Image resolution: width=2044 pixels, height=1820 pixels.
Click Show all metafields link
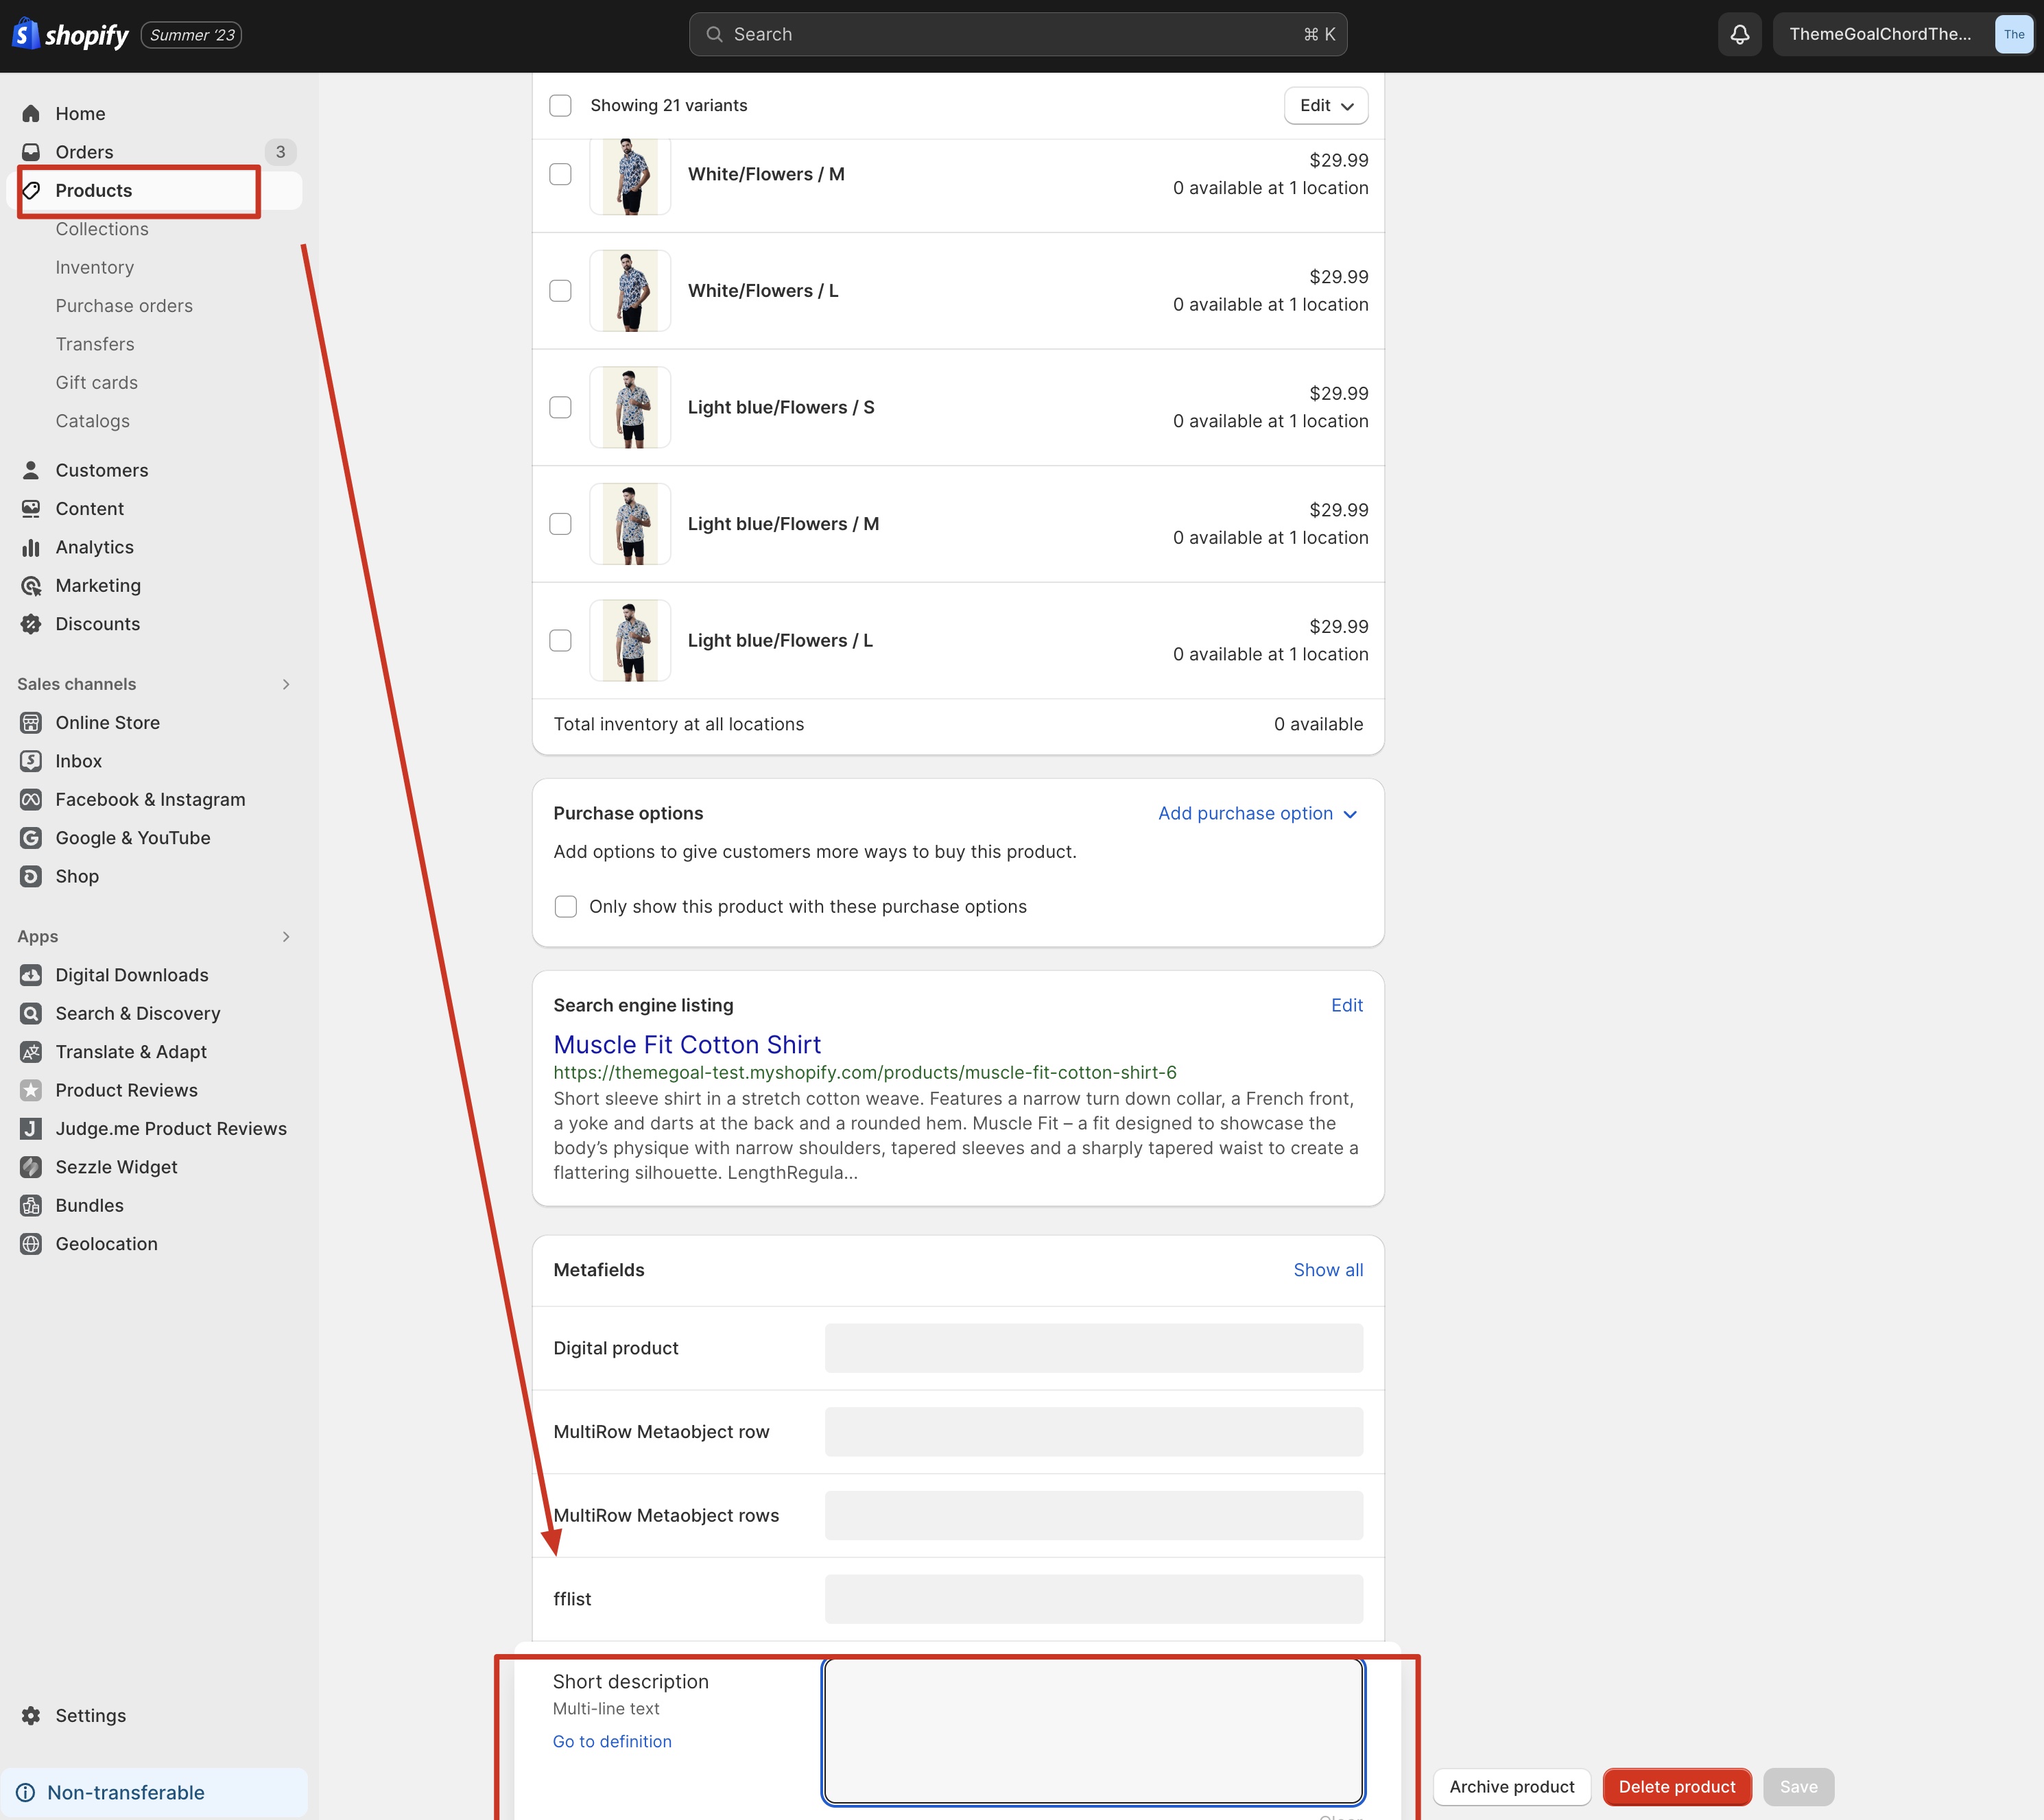[x=1328, y=1270]
